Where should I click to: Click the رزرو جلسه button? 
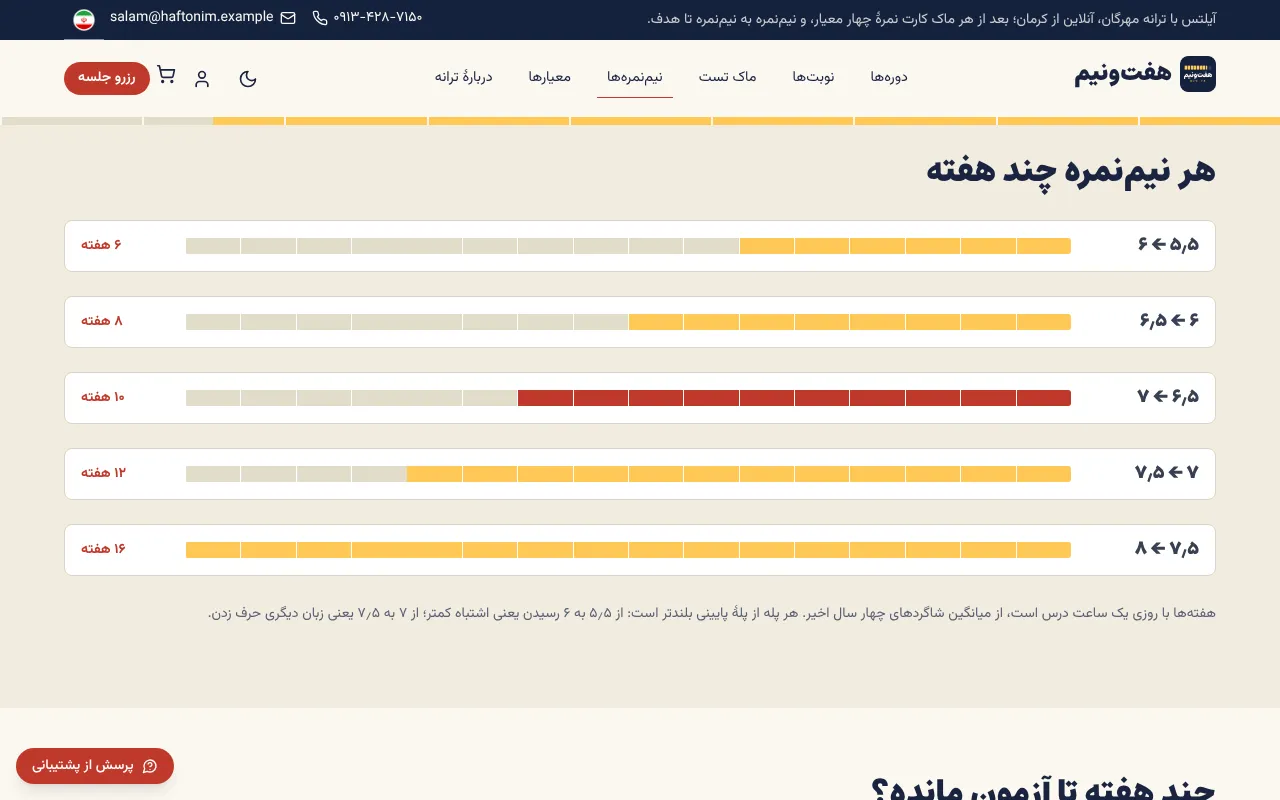coord(107,78)
